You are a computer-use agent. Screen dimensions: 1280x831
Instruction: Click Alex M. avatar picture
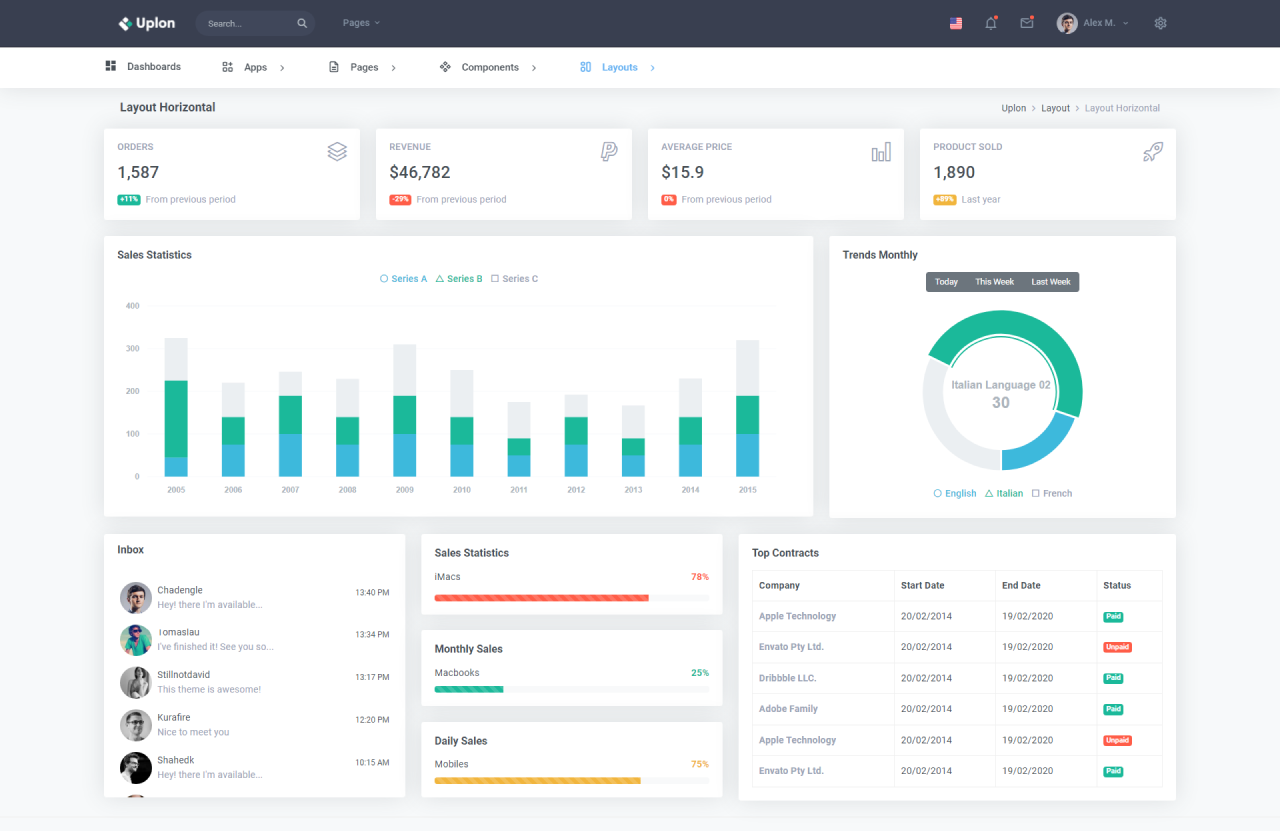1067,23
